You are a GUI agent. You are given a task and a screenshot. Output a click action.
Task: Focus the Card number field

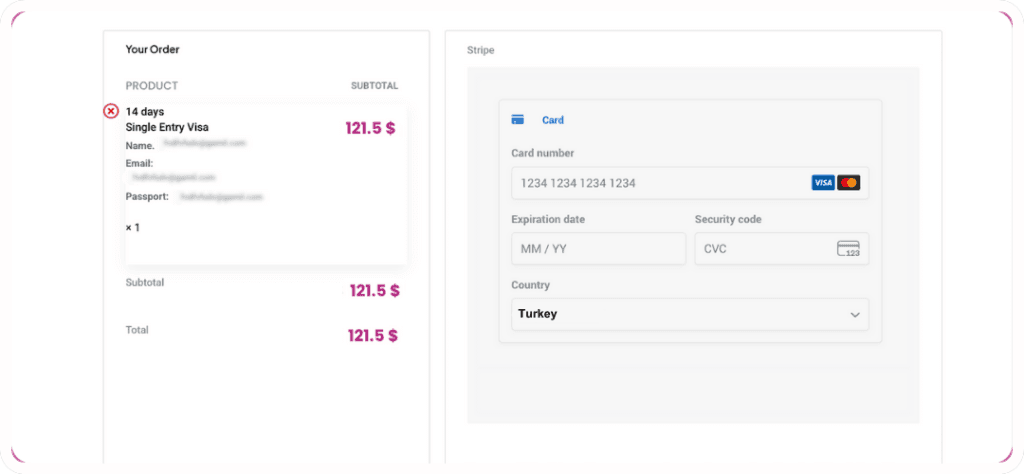click(660, 183)
